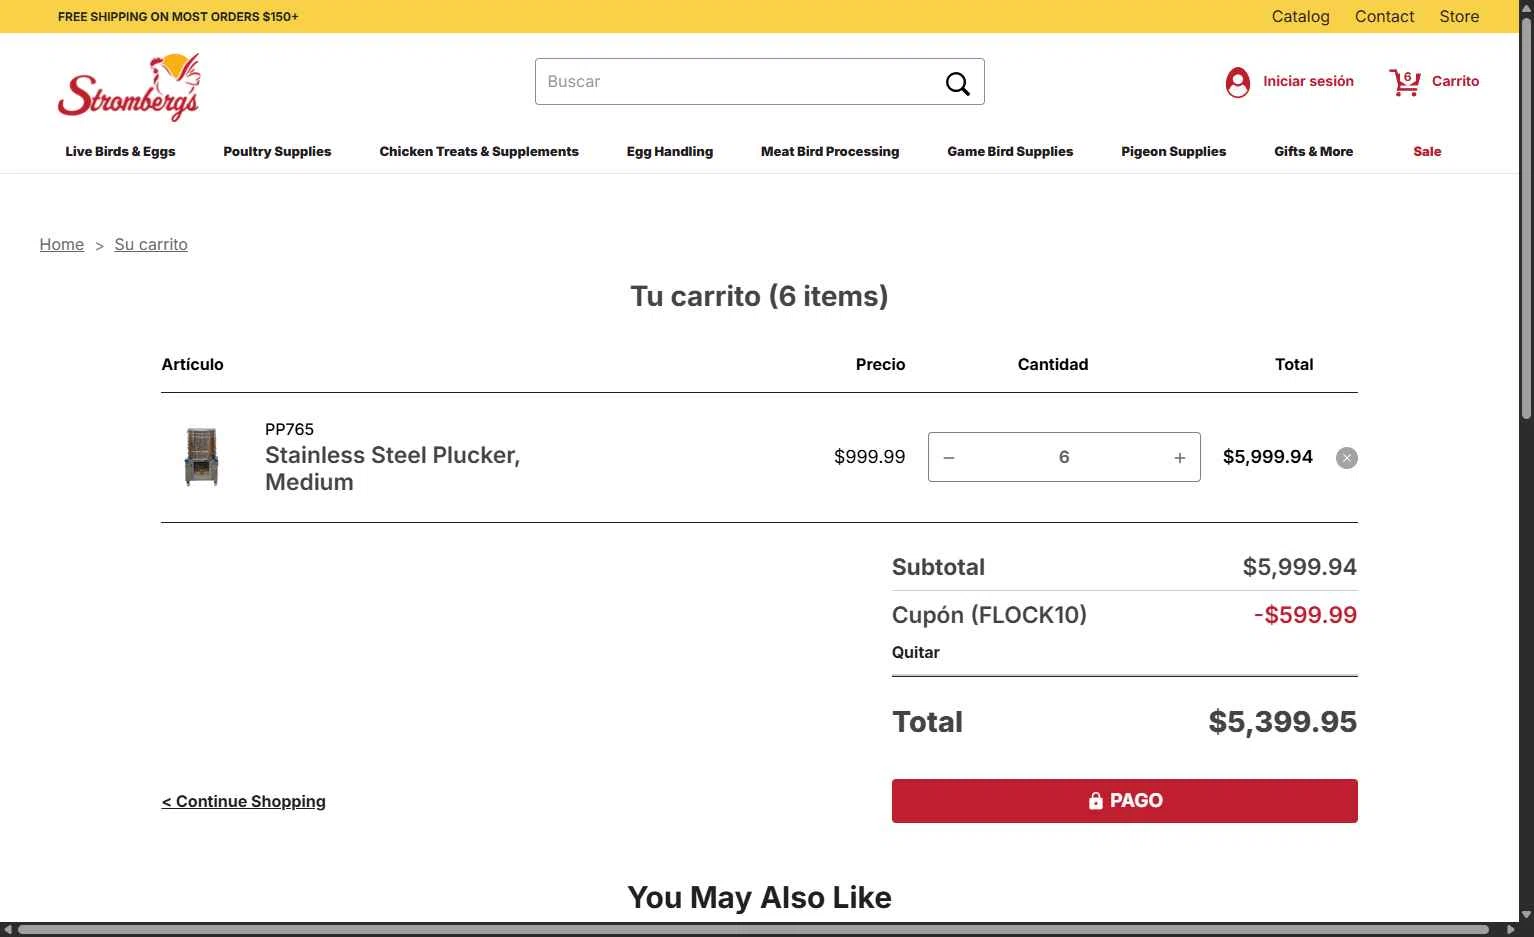Remove the FLOCK10 coupon with Quitar

[916, 653]
